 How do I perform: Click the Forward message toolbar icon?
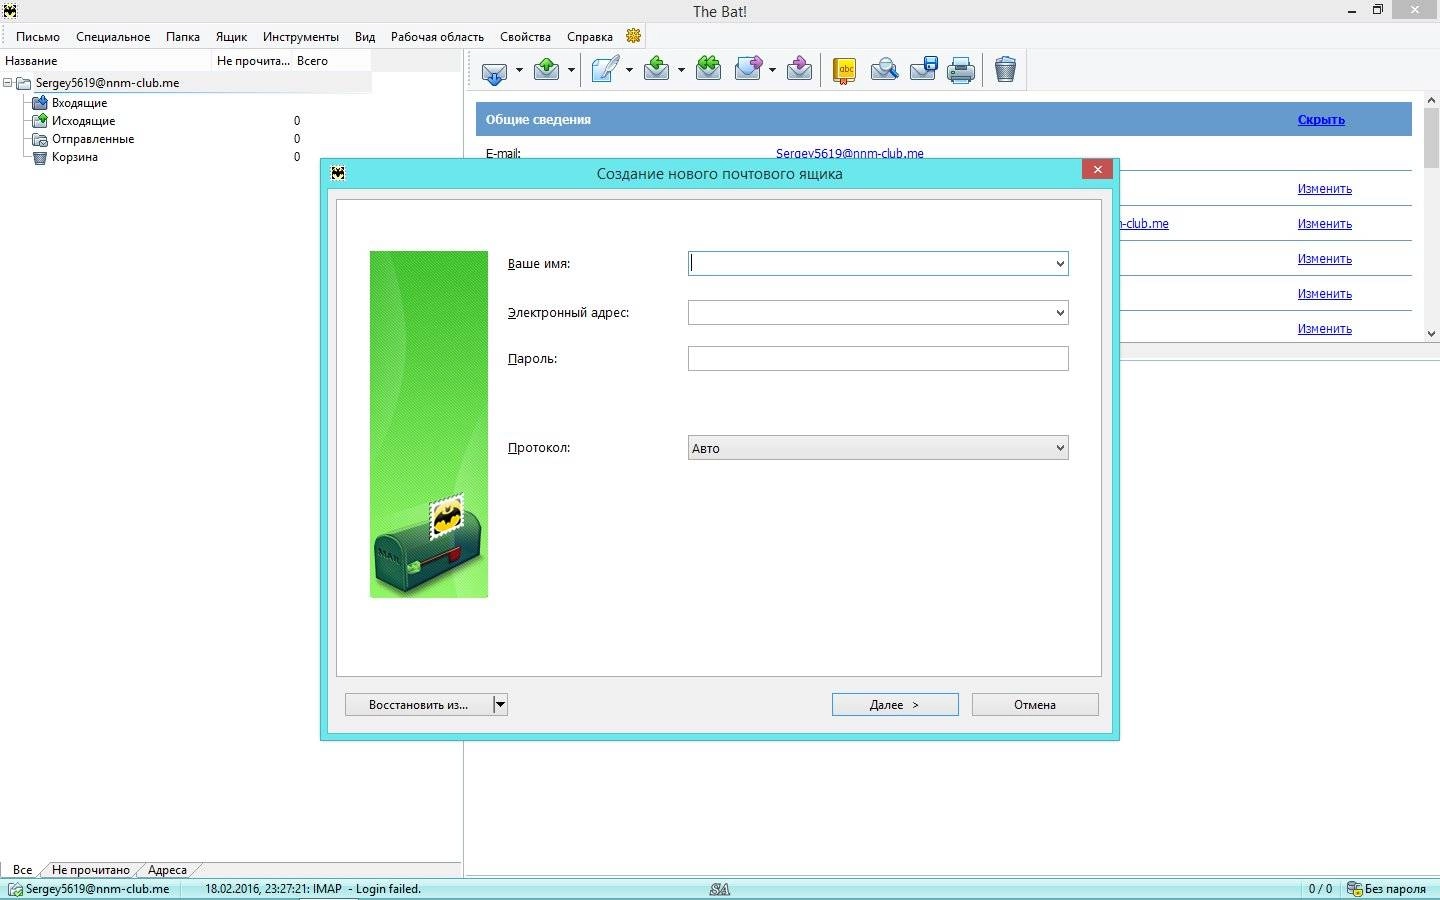click(749, 69)
